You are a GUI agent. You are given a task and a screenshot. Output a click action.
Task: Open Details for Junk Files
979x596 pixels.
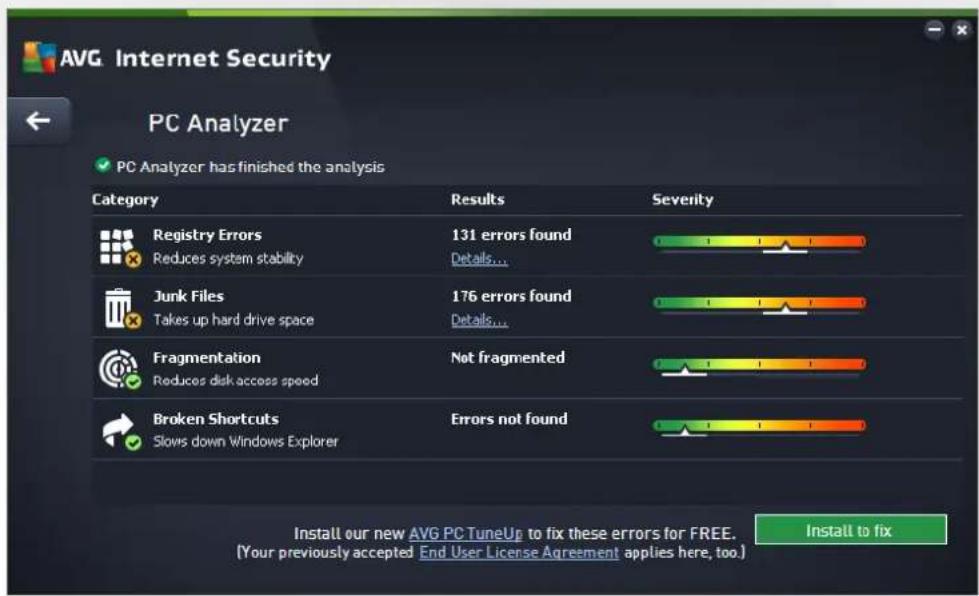pos(479,320)
